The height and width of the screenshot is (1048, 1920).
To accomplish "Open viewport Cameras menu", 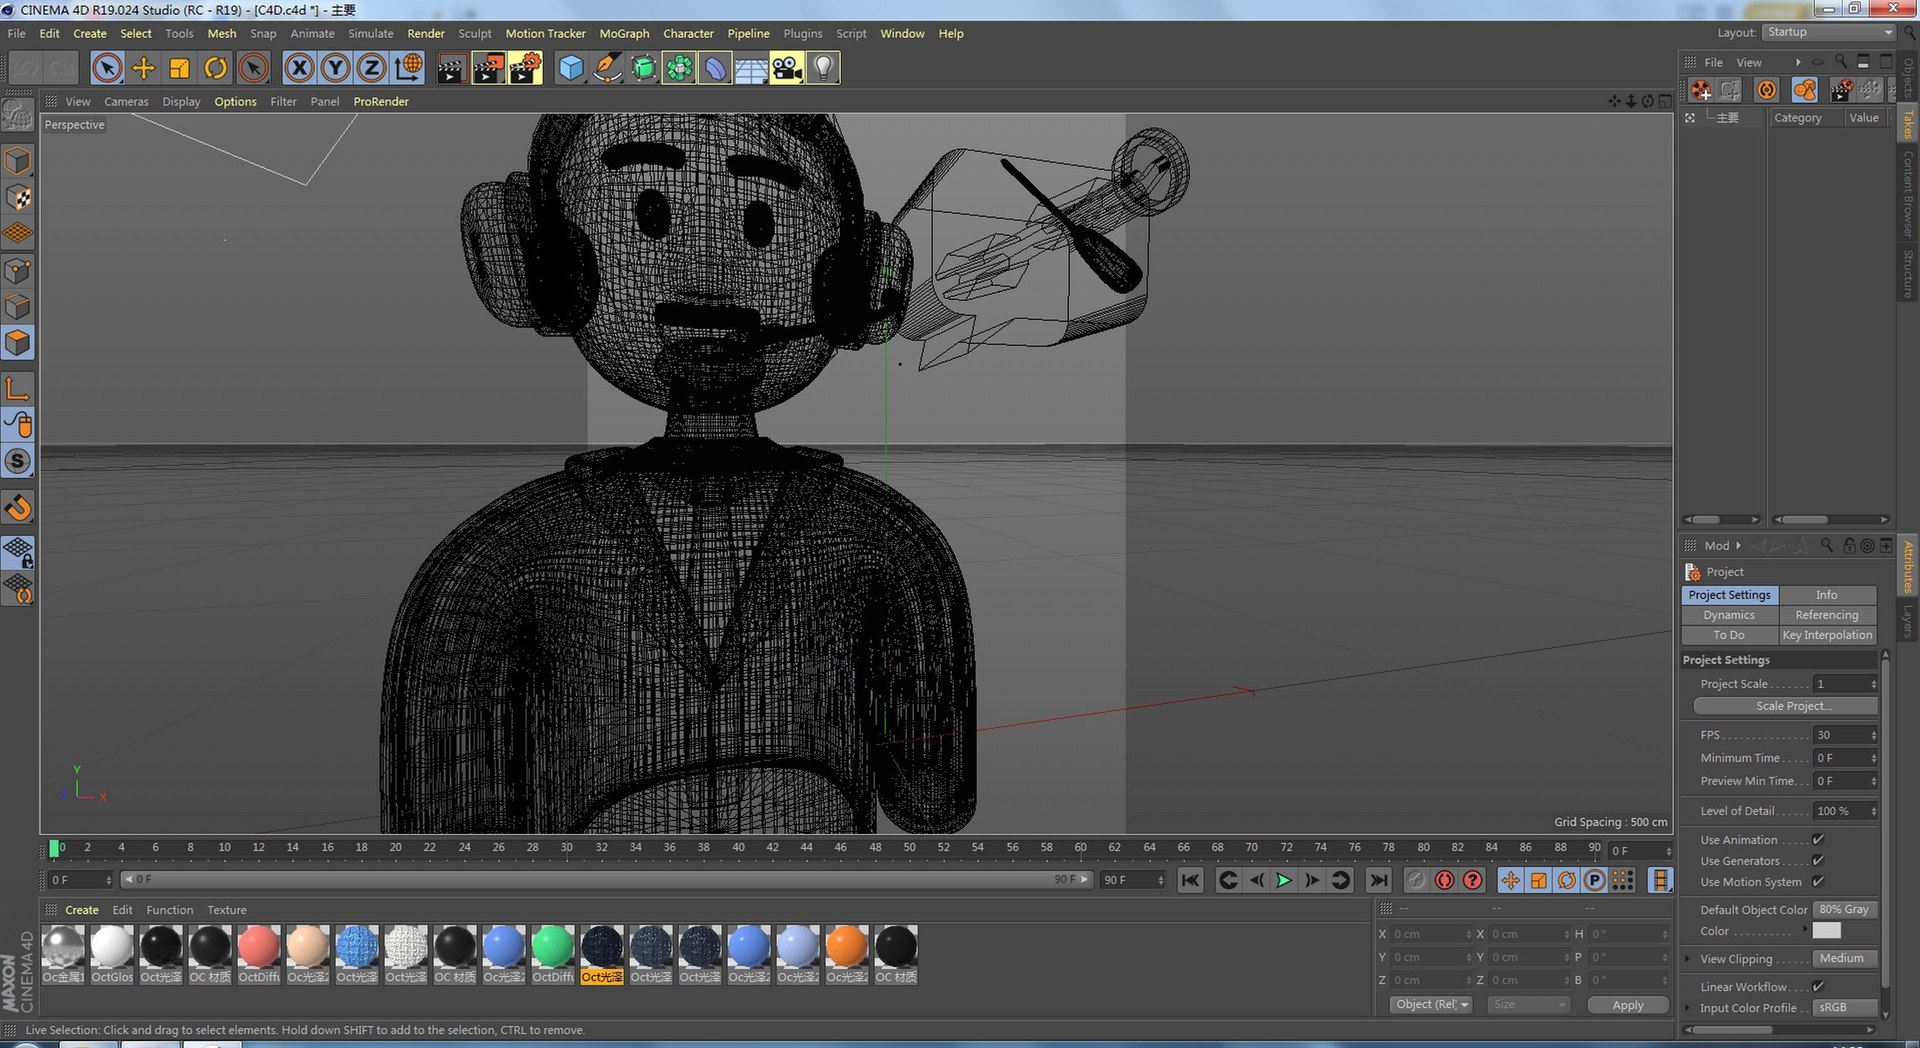I will [x=126, y=102].
